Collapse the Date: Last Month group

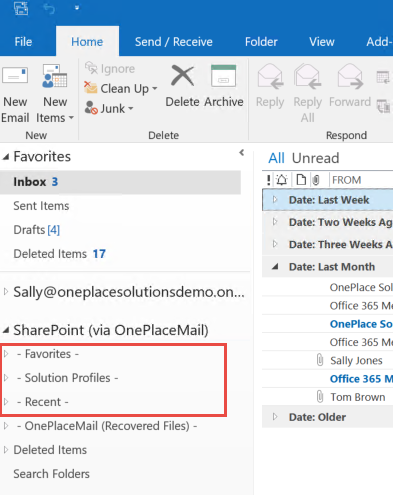(x=275, y=266)
